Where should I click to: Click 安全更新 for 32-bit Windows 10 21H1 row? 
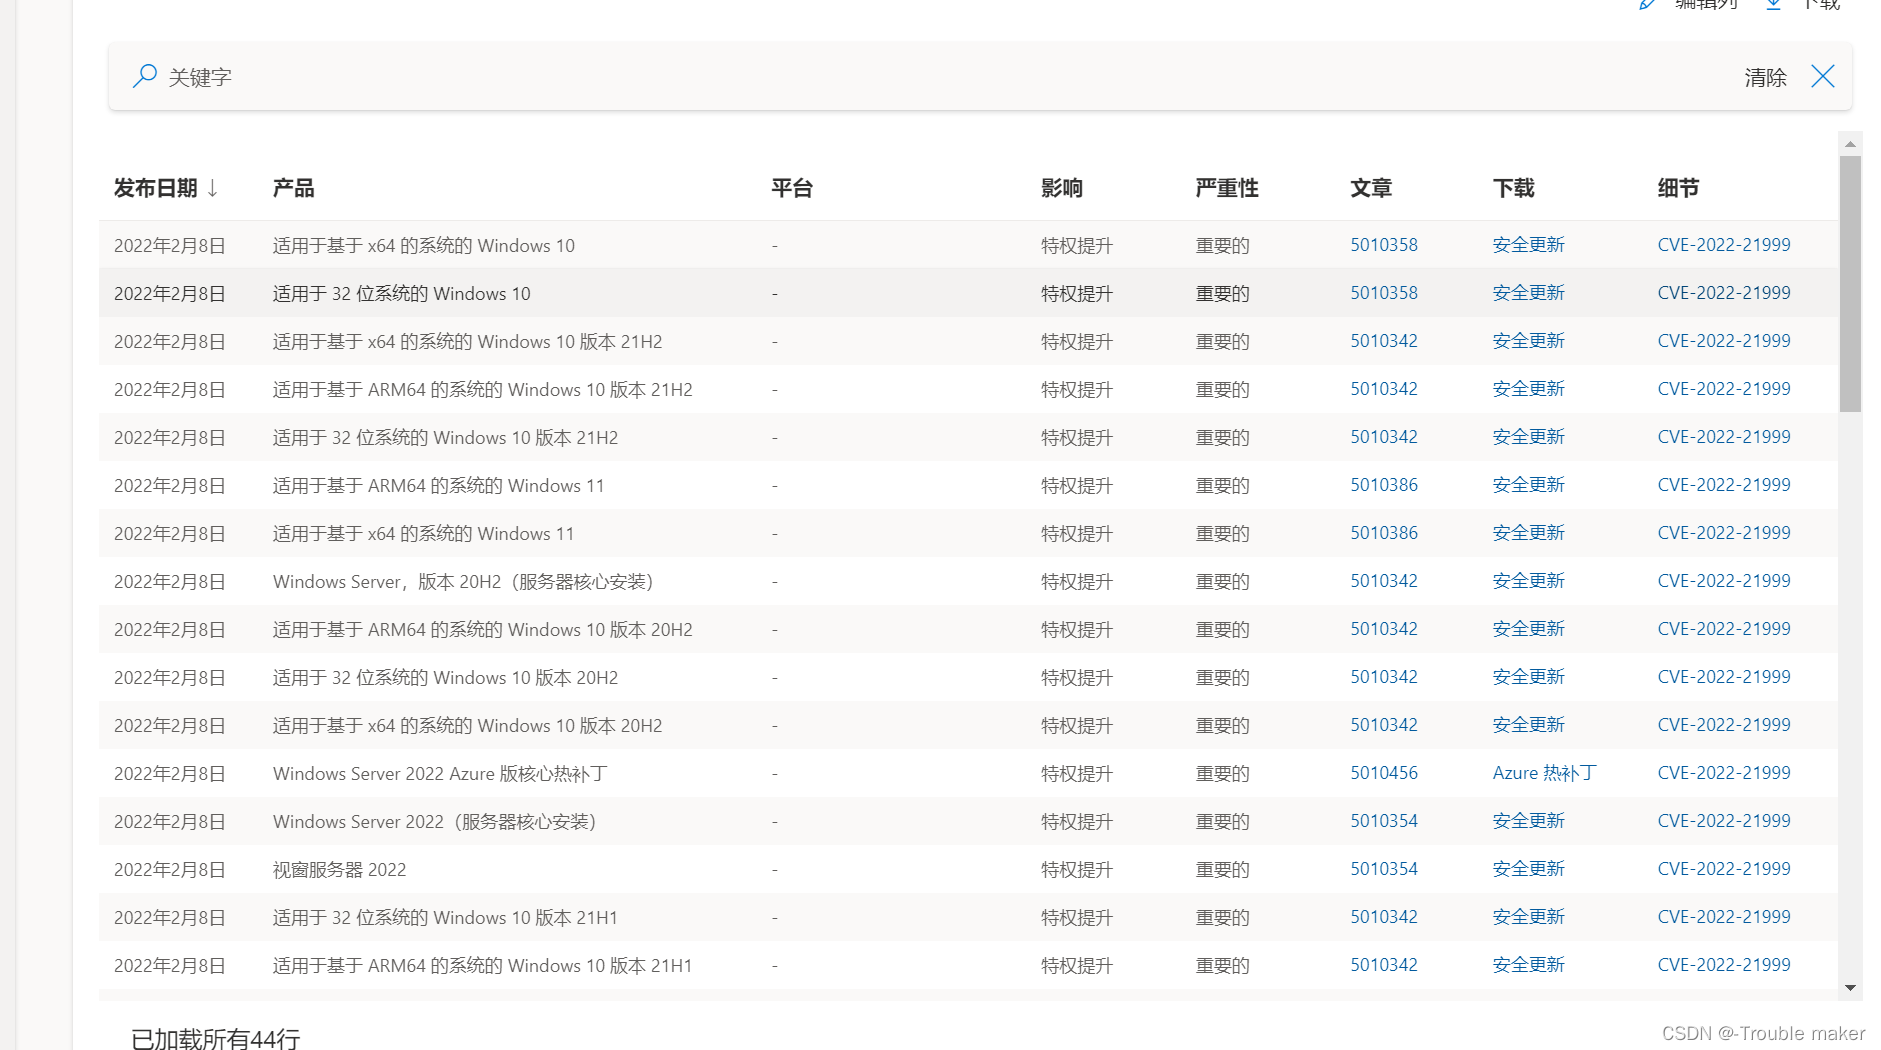coord(1528,917)
